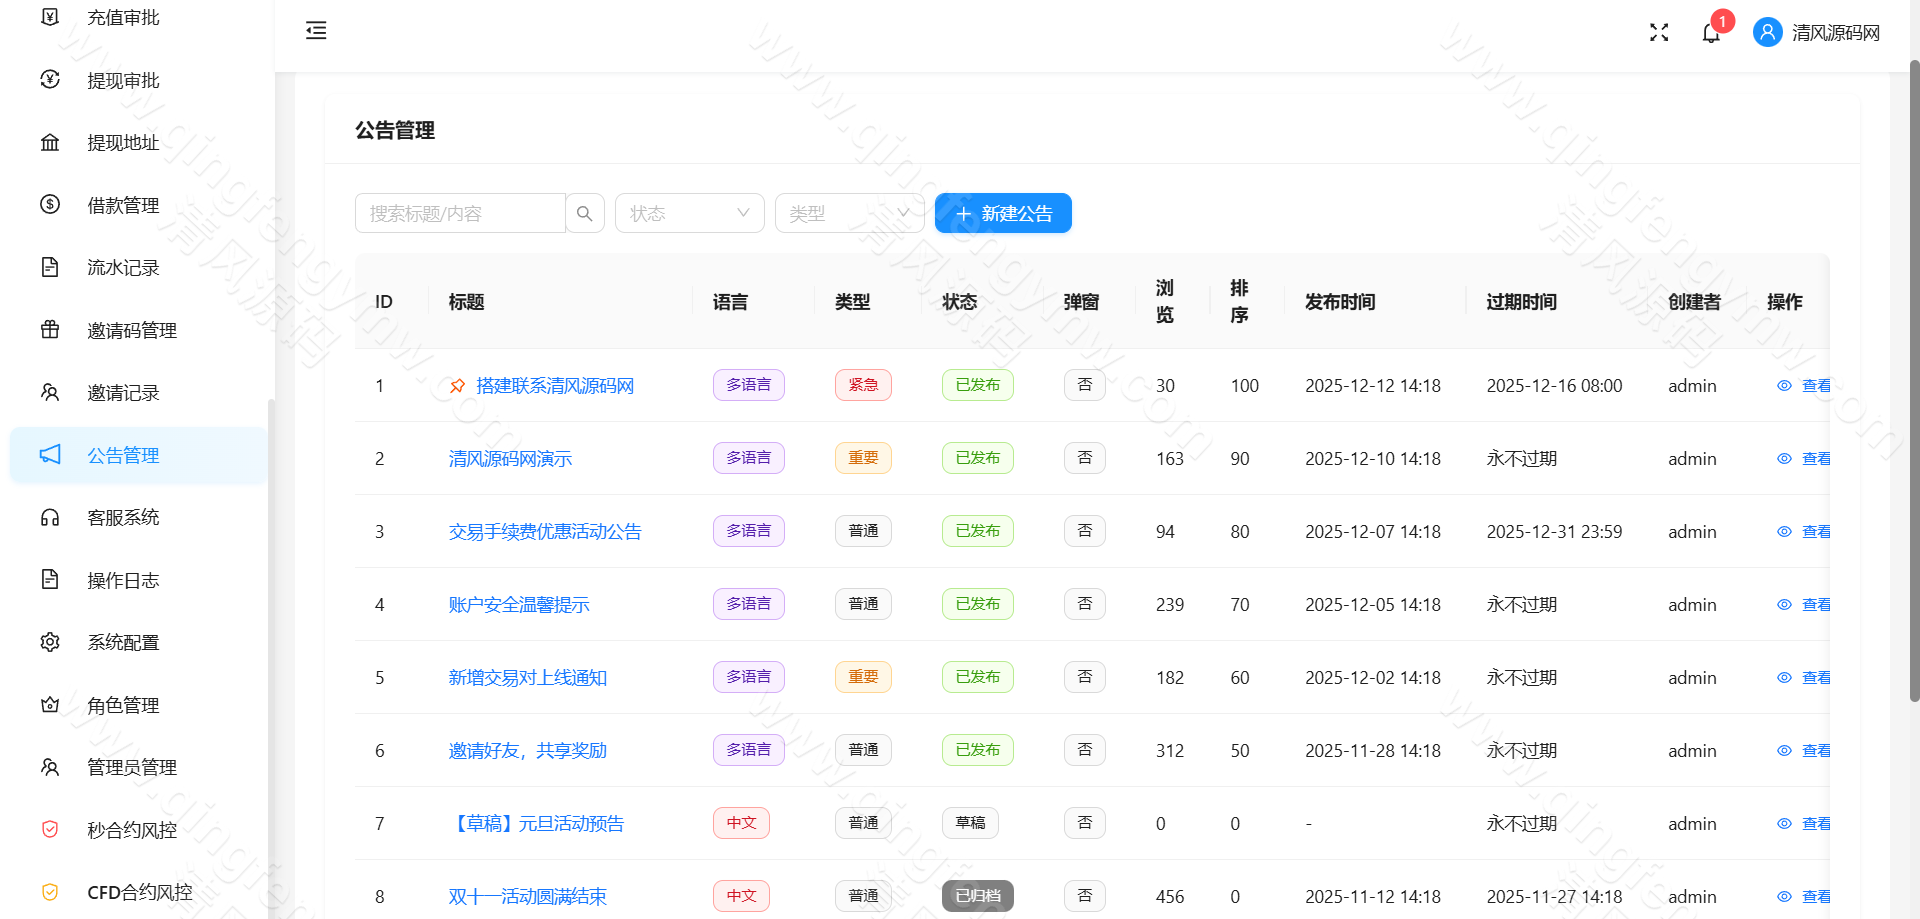
Task: Open notifications from the bell icon
Action: tap(1710, 32)
